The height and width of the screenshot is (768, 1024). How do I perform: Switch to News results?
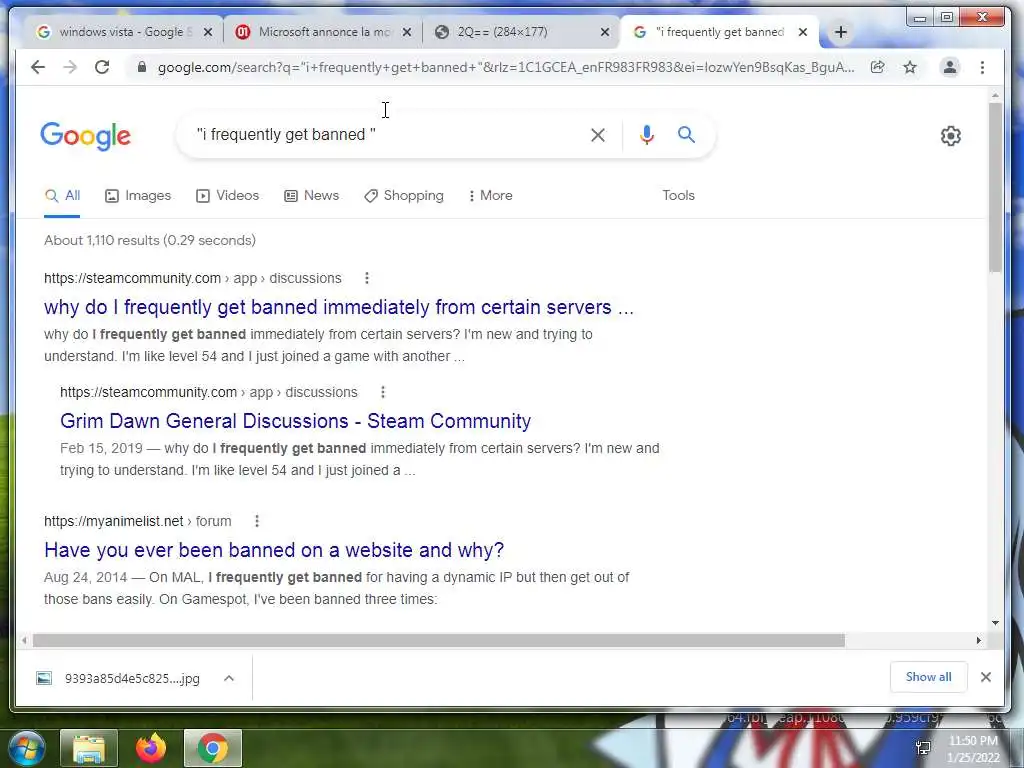click(x=312, y=196)
